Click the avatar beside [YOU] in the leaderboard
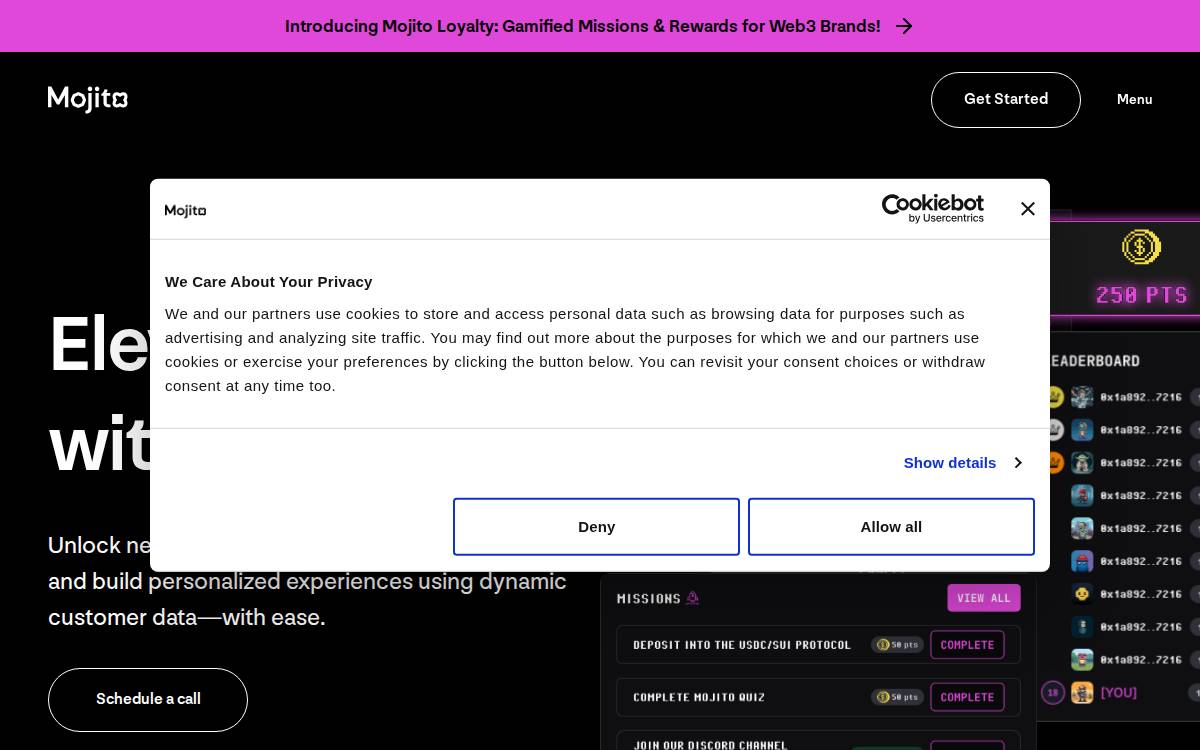The height and width of the screenshot is (750, 1200). click(1082, 693)
